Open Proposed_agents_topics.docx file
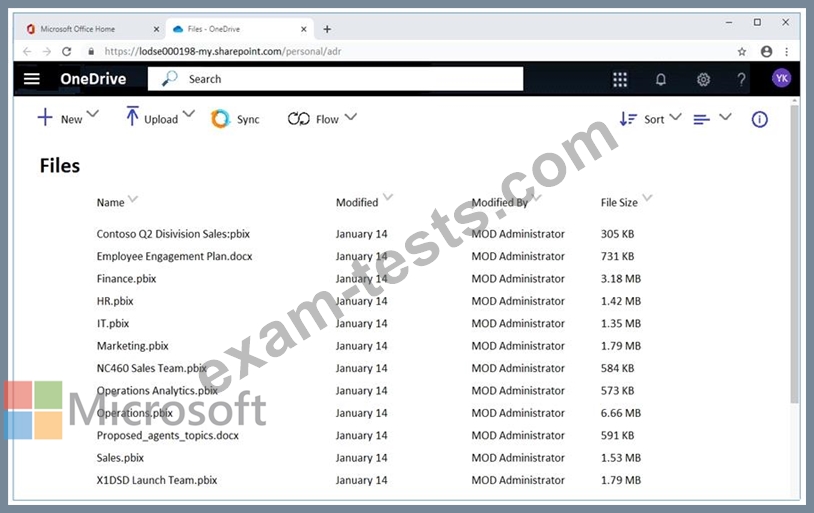Image resolution: width=814 pixels, height=513 pixels. [x=168, y=435]
